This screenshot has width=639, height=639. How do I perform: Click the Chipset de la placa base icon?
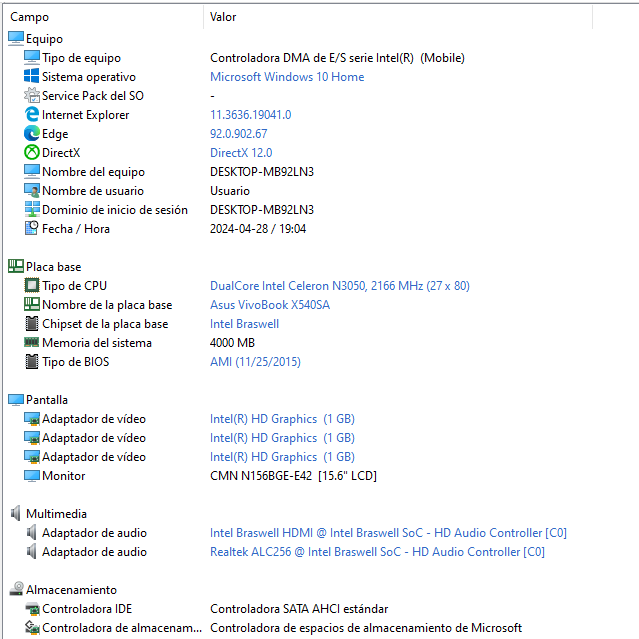32,324
